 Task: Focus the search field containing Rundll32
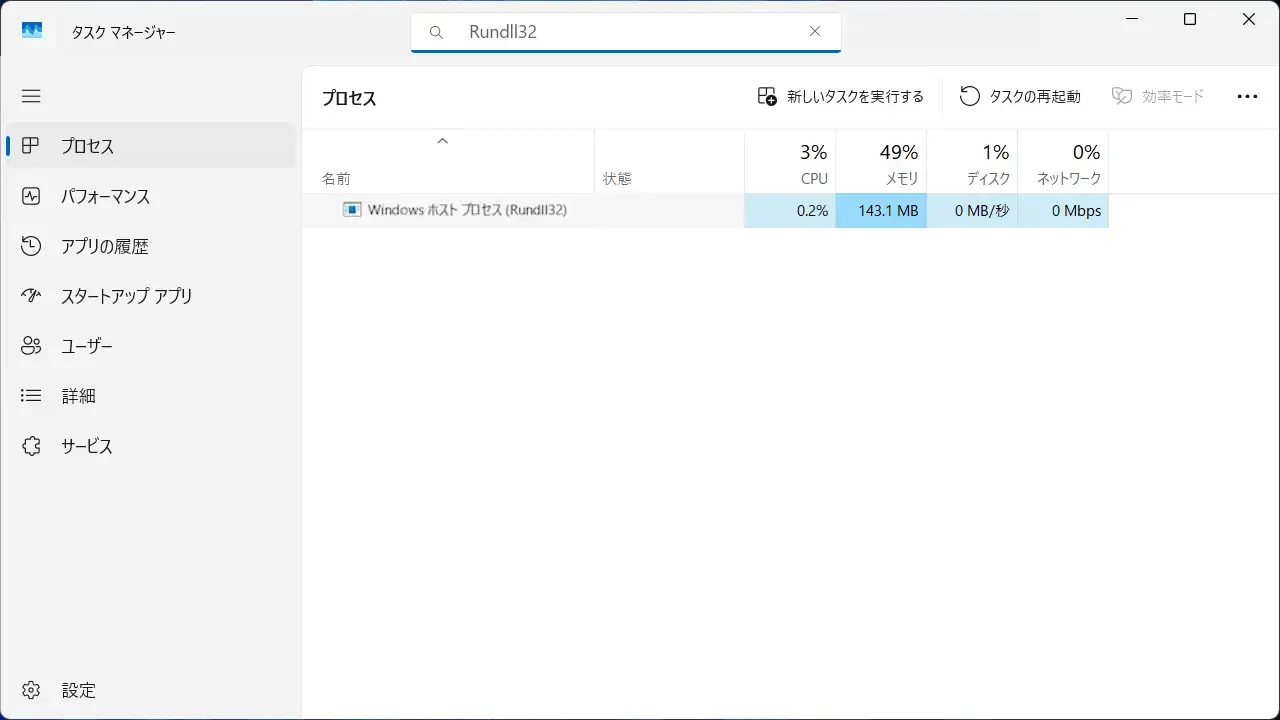[x=626, y=32]
